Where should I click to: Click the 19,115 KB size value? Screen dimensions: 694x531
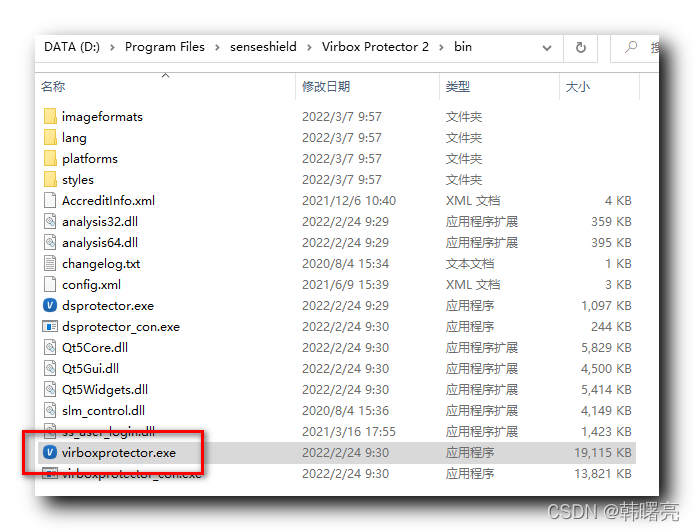(x=603, y=453)
